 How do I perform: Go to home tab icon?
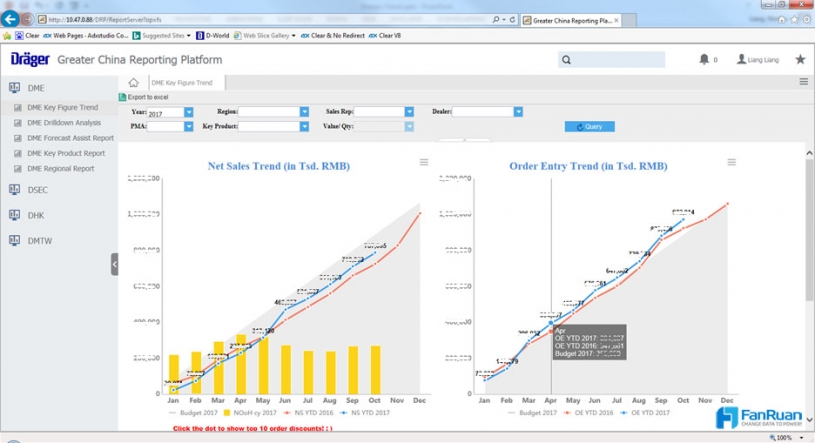pos(134,83)
